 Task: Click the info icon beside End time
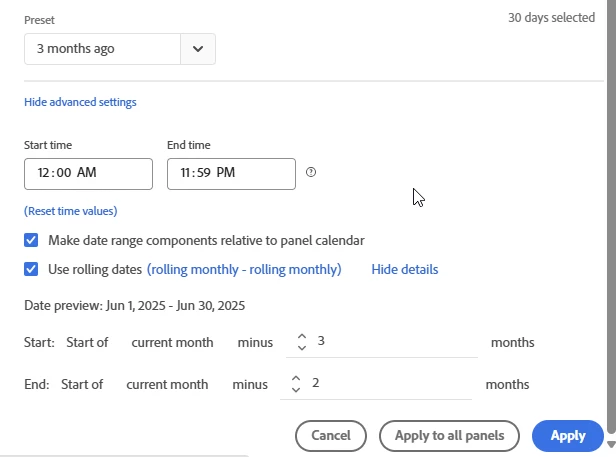tap(311, 172)
